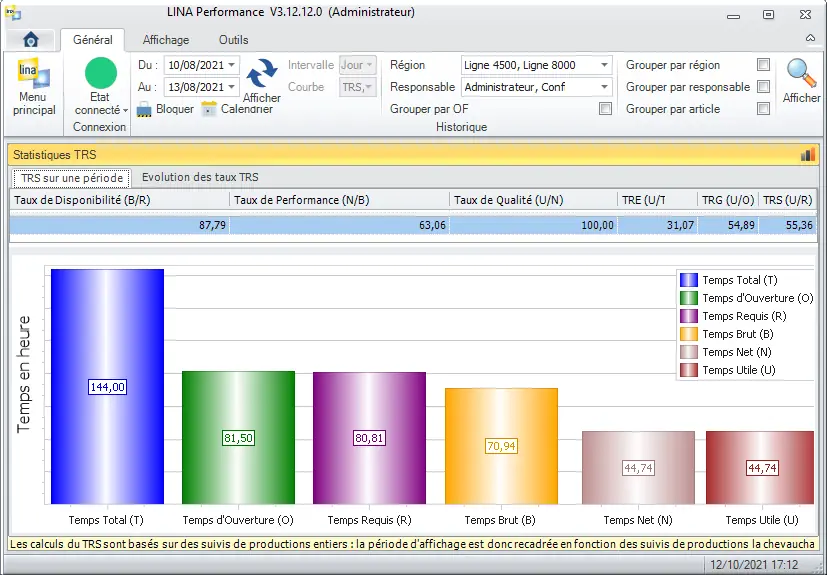This screenshot has width=827, height=575.
Task: Click the status bar date 12/10/2021 17:12
Action: (x=754, y=565)
